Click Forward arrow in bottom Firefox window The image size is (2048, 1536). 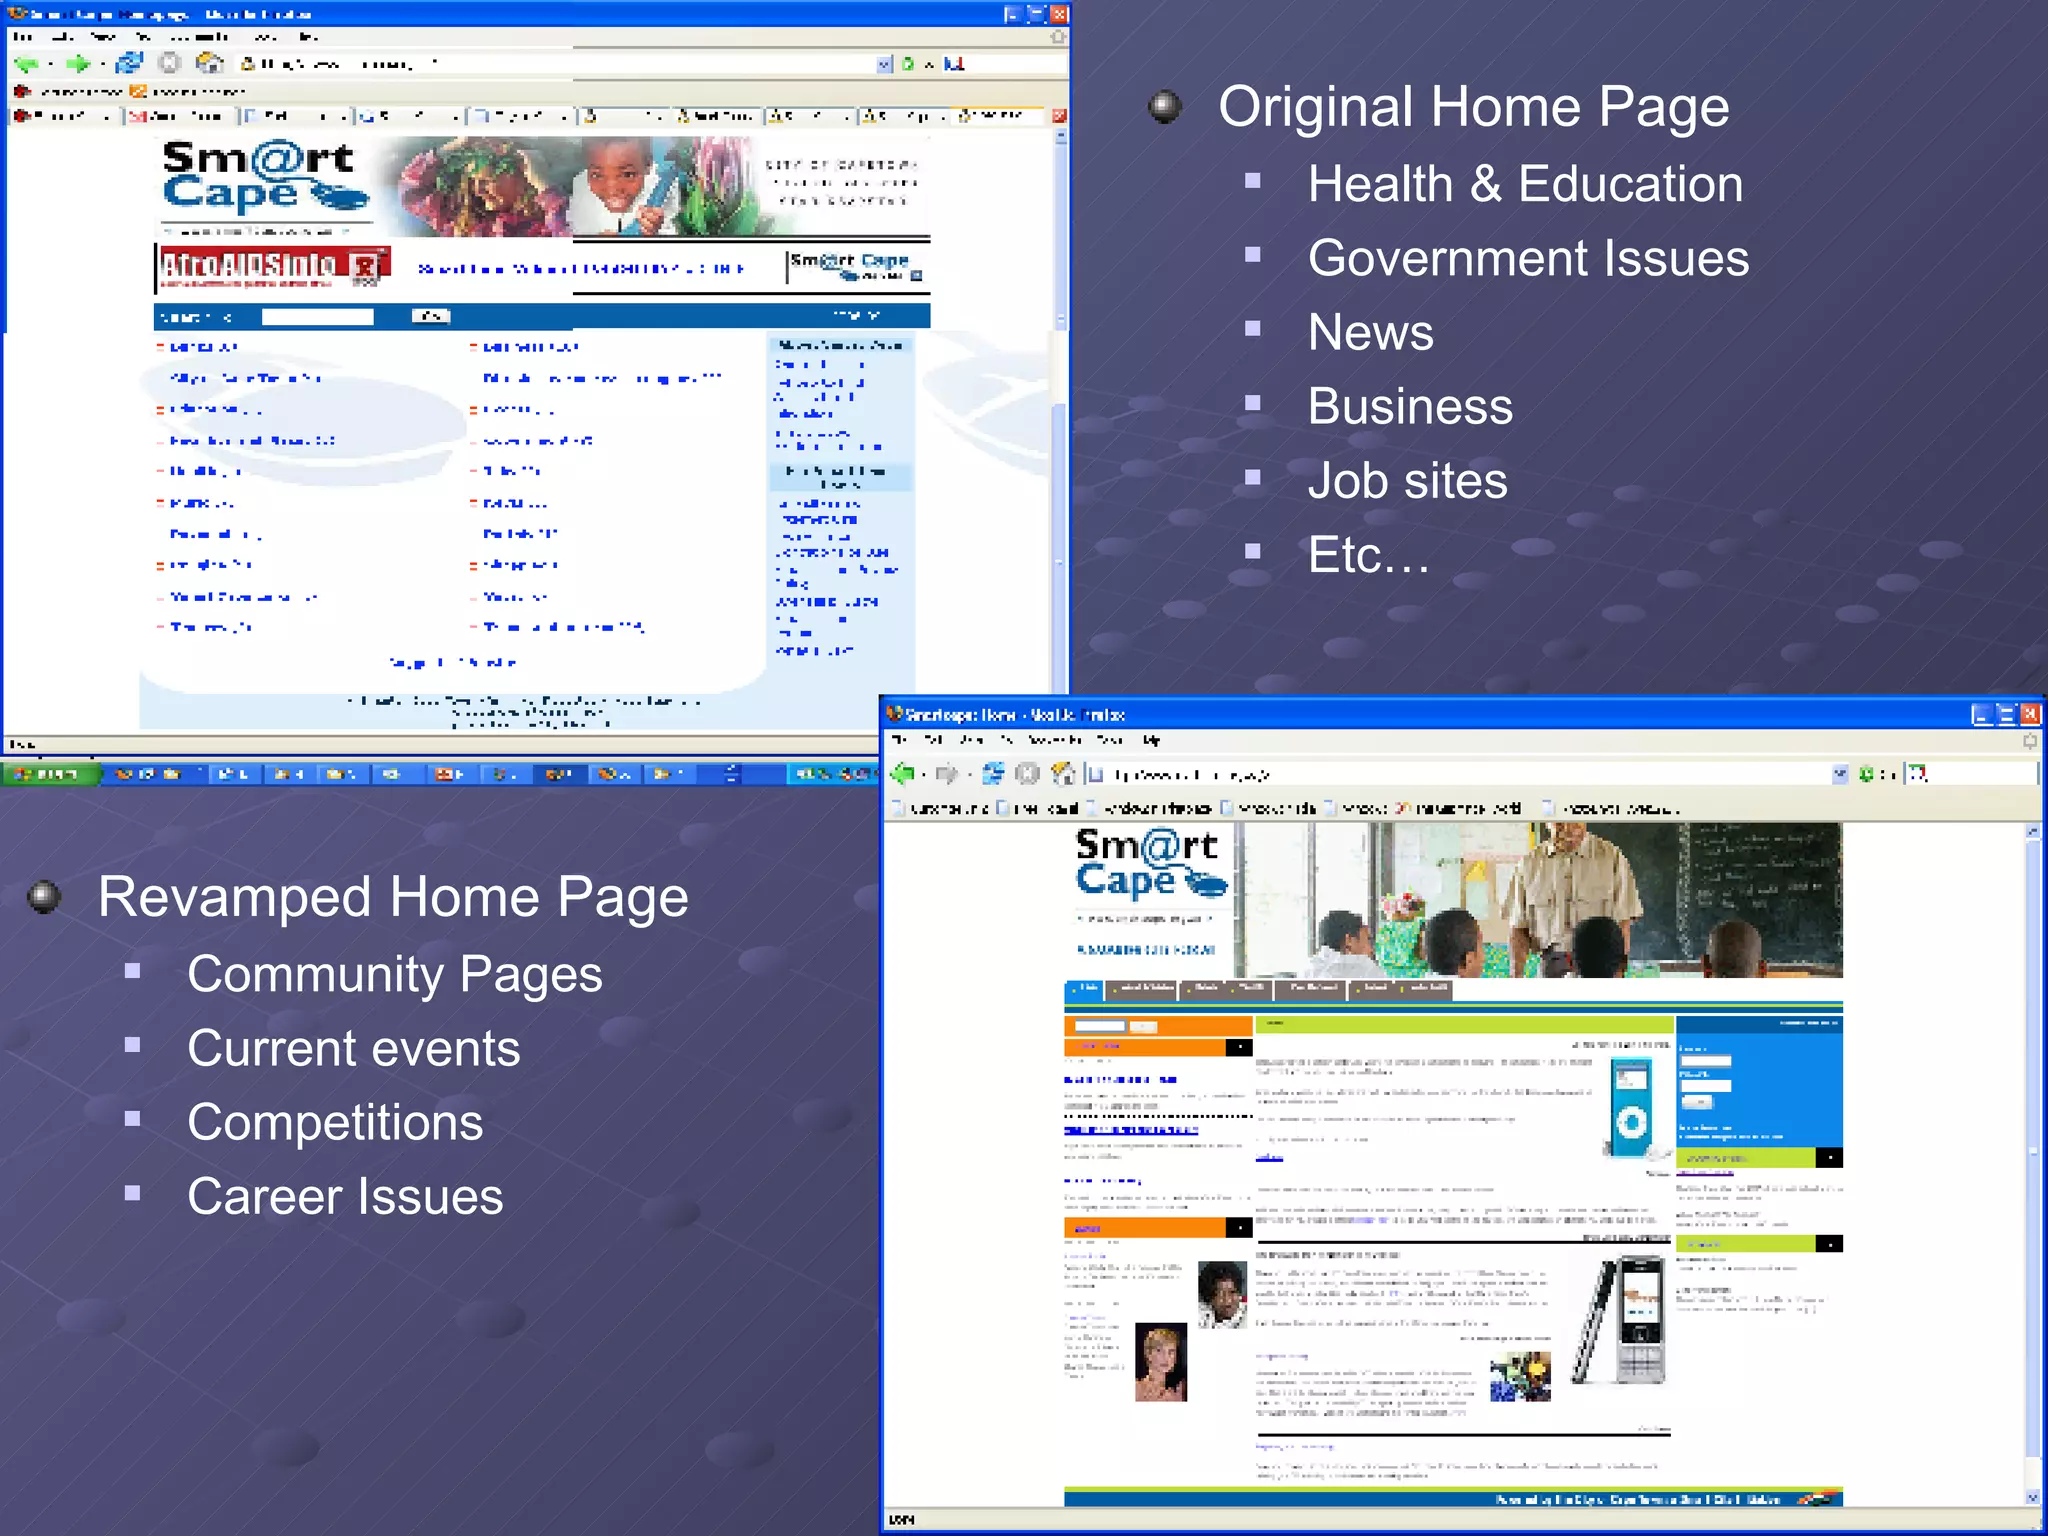tap(946, 774)
